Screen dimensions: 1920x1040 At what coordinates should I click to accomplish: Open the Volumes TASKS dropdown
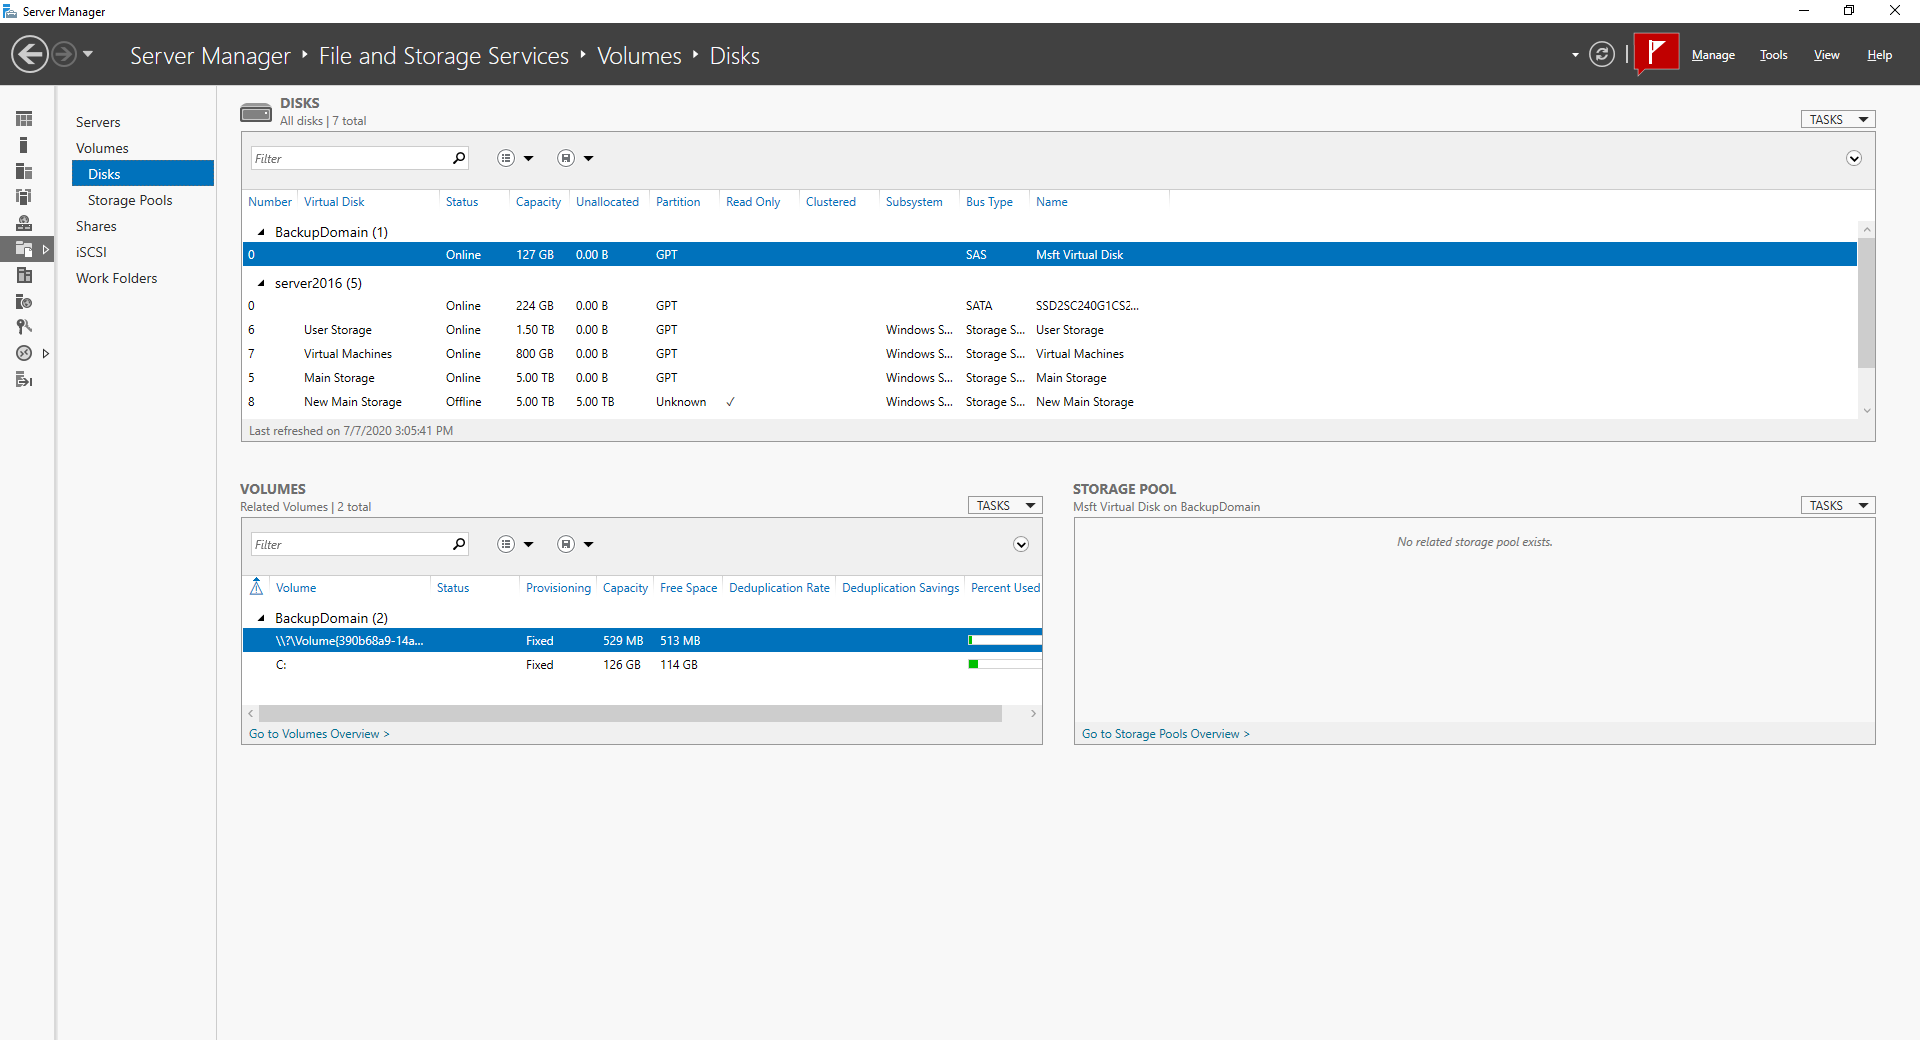click(x=1005, y=505)
